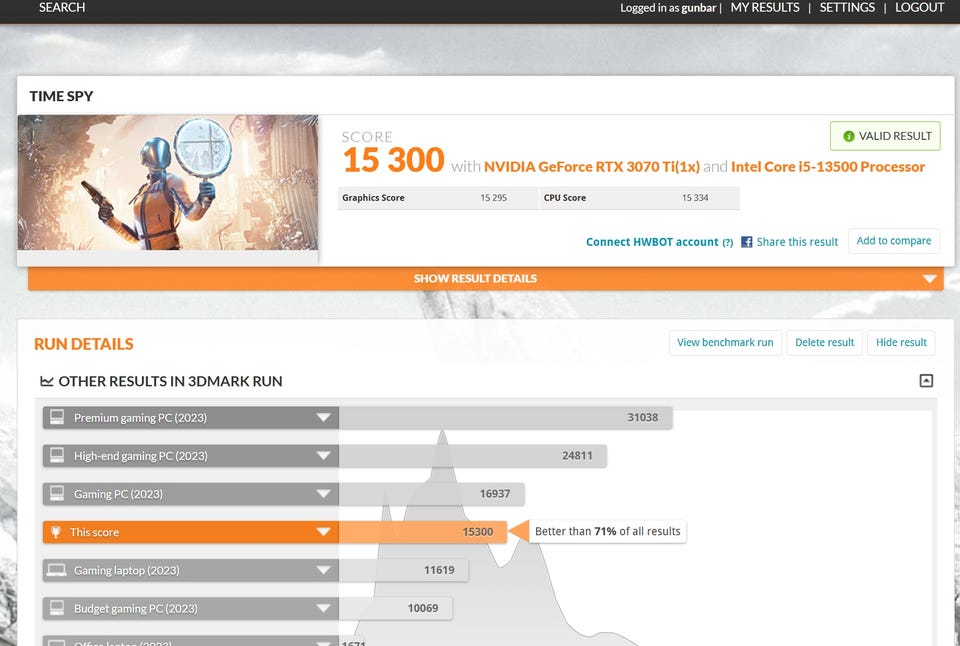
Task: Open the Search menu item
Action: coord(62,8)
